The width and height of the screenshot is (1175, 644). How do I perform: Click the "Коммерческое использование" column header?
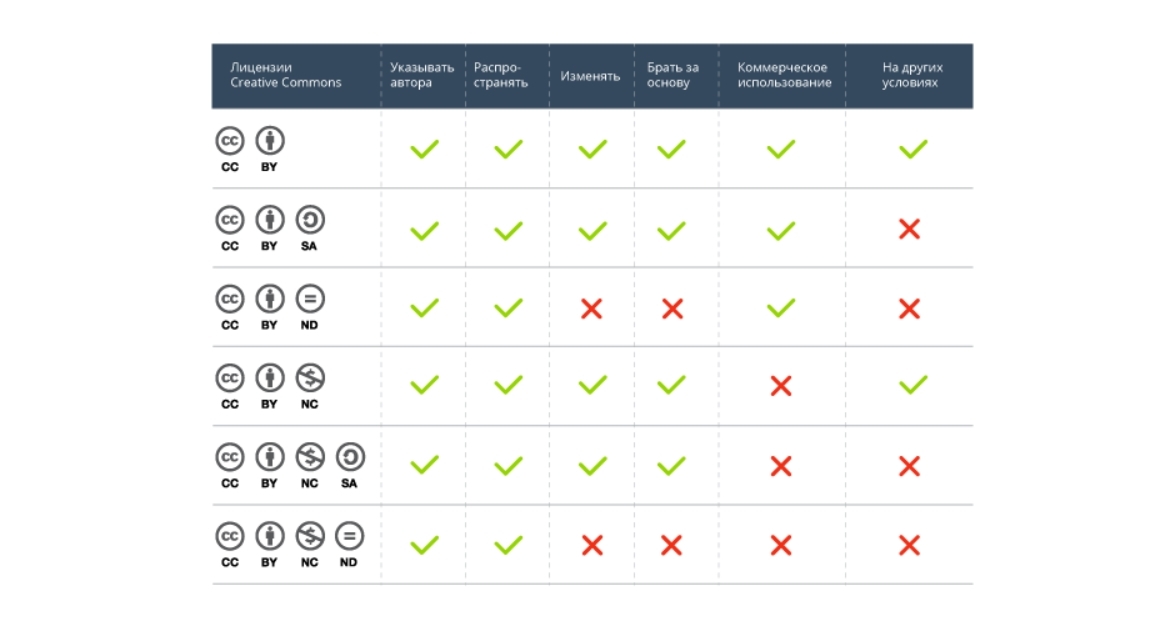784,75
